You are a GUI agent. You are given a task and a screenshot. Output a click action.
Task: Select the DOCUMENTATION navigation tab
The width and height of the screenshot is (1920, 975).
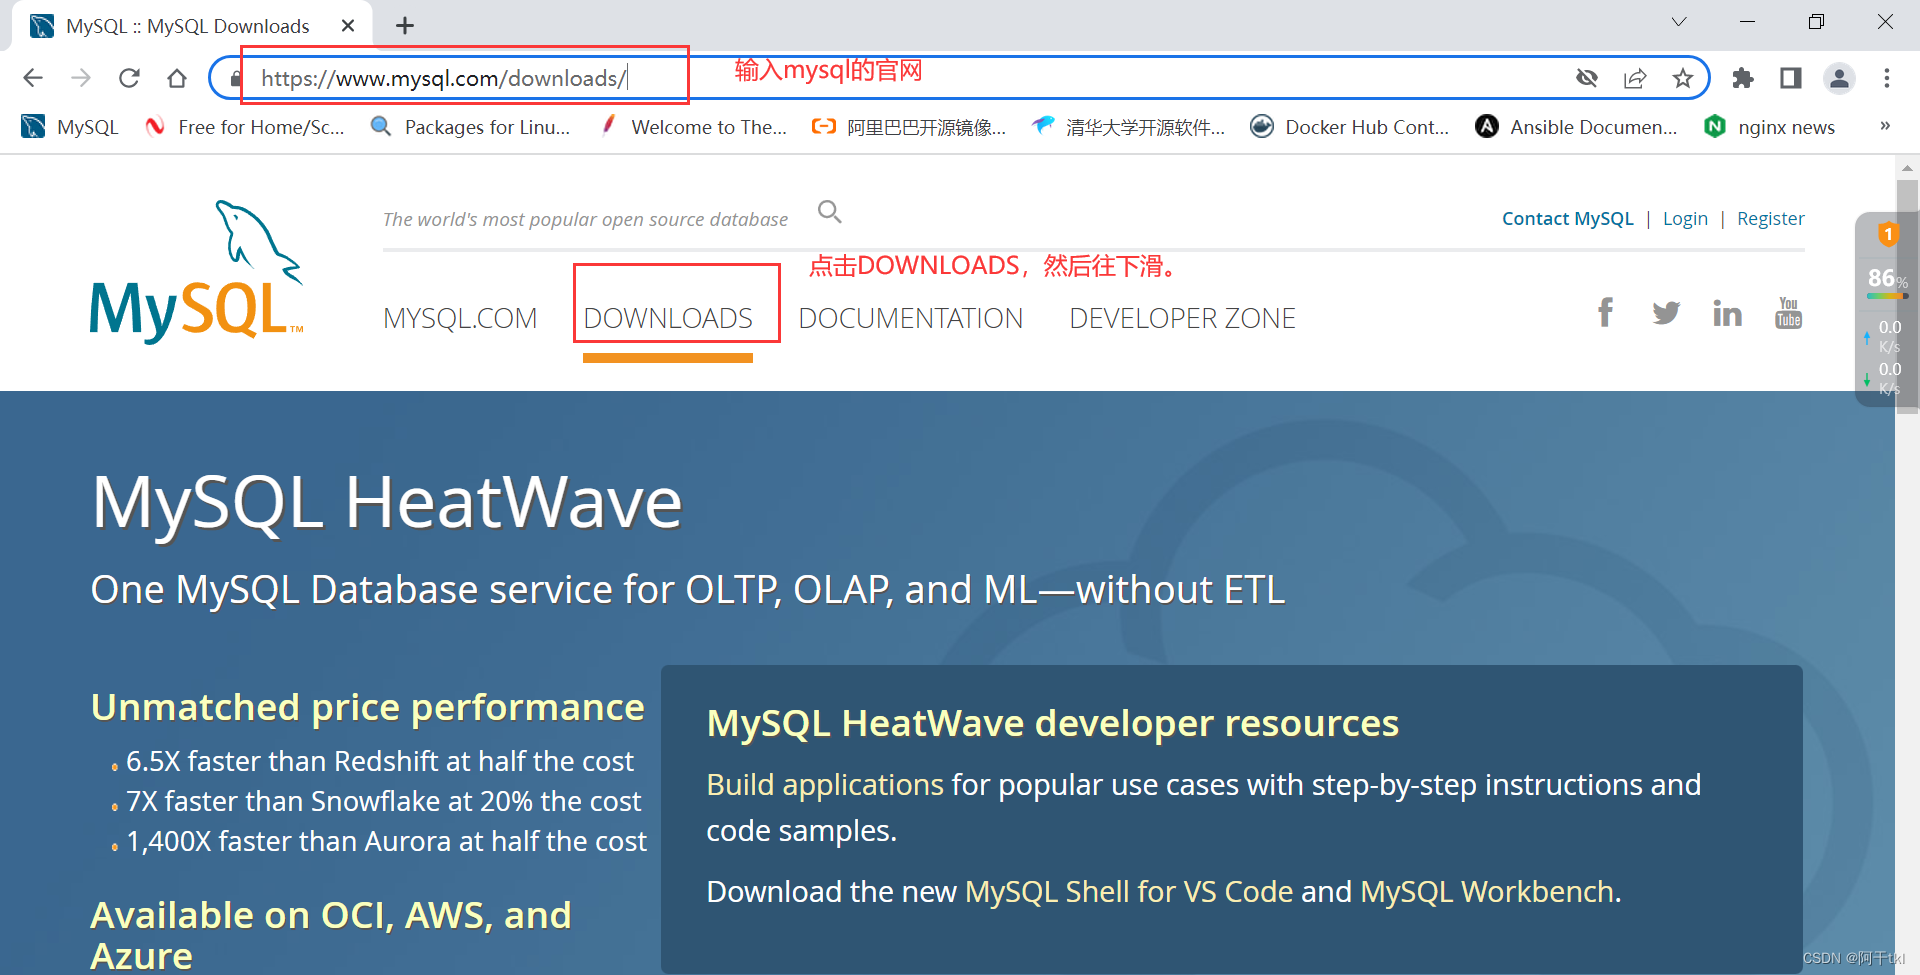click(x=911, y=318)
